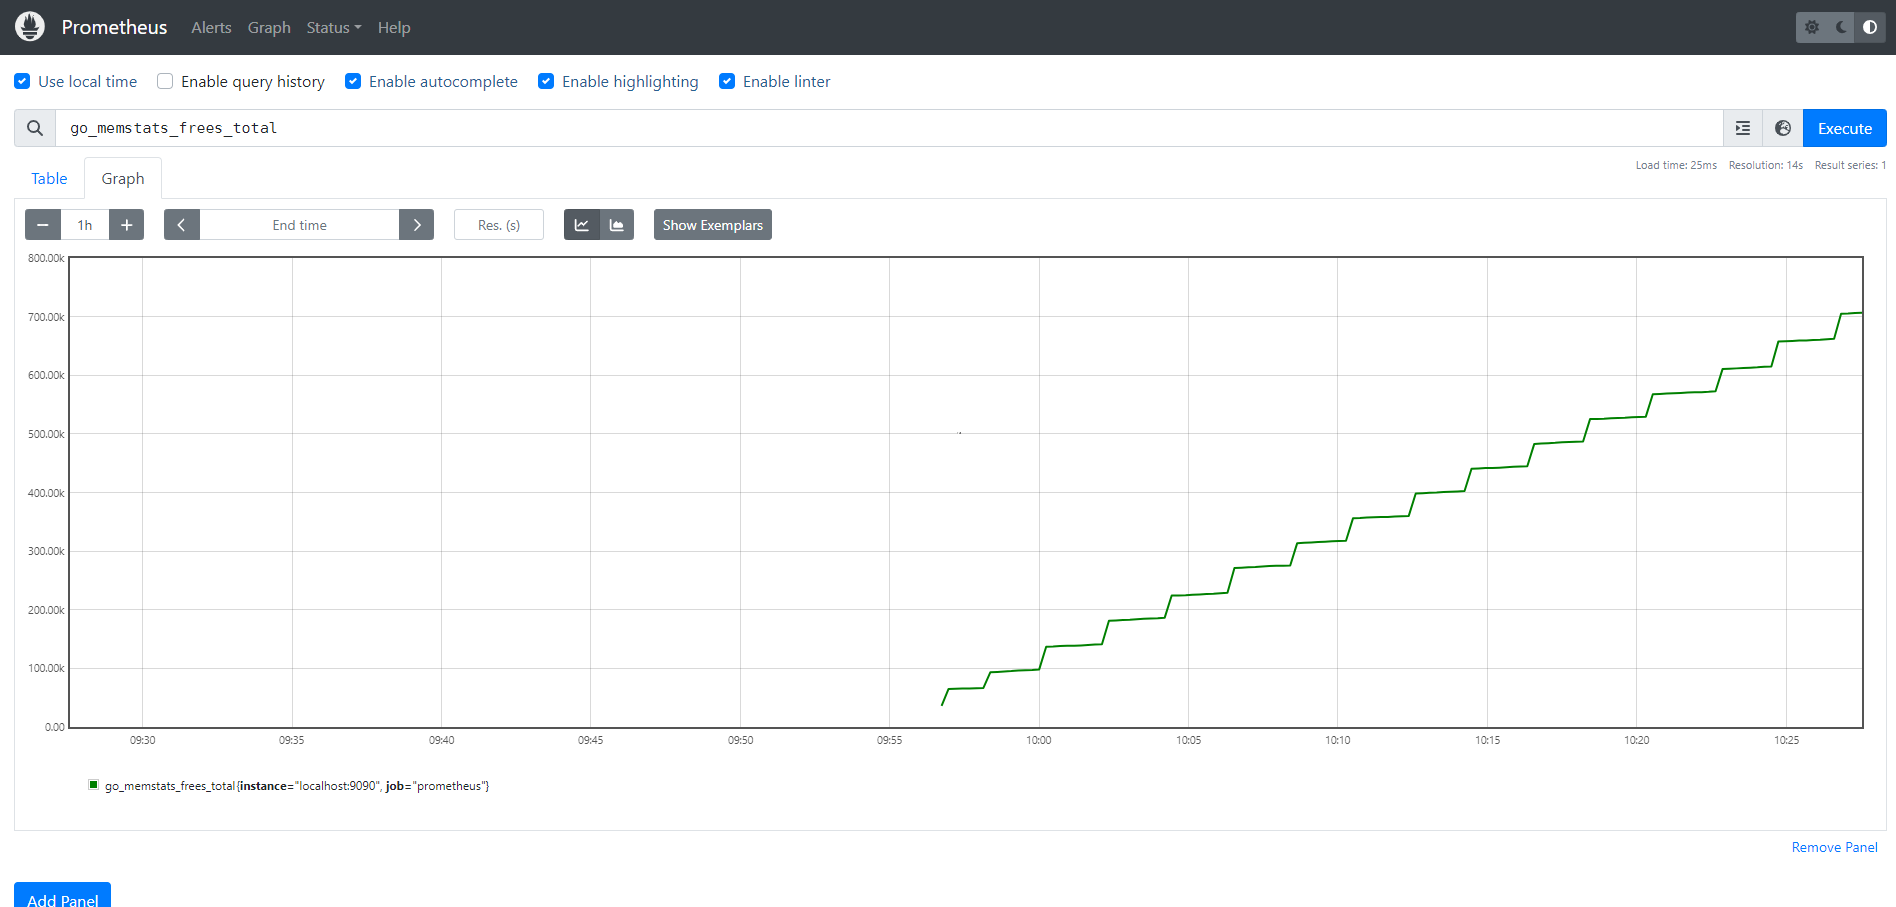The height and width of the screenshot is (907, 1896).
Task: Toggle the Enable linter checkbox
Action: point(727,81)
